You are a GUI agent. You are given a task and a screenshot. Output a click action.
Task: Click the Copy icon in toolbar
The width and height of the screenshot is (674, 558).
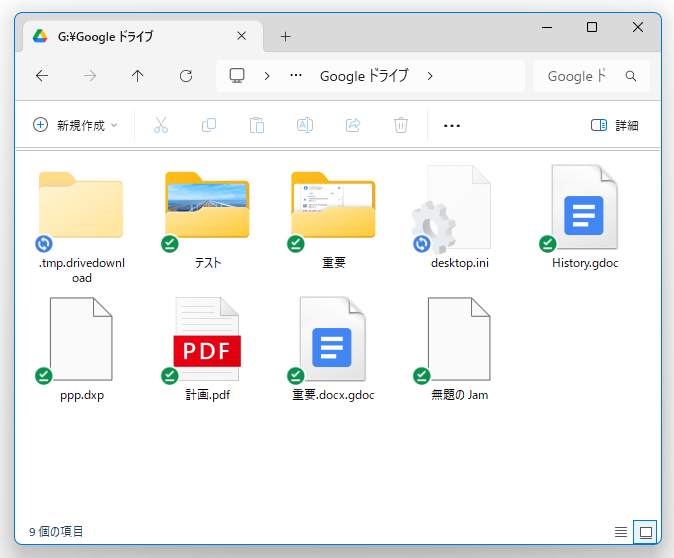[x=209, y=125]
